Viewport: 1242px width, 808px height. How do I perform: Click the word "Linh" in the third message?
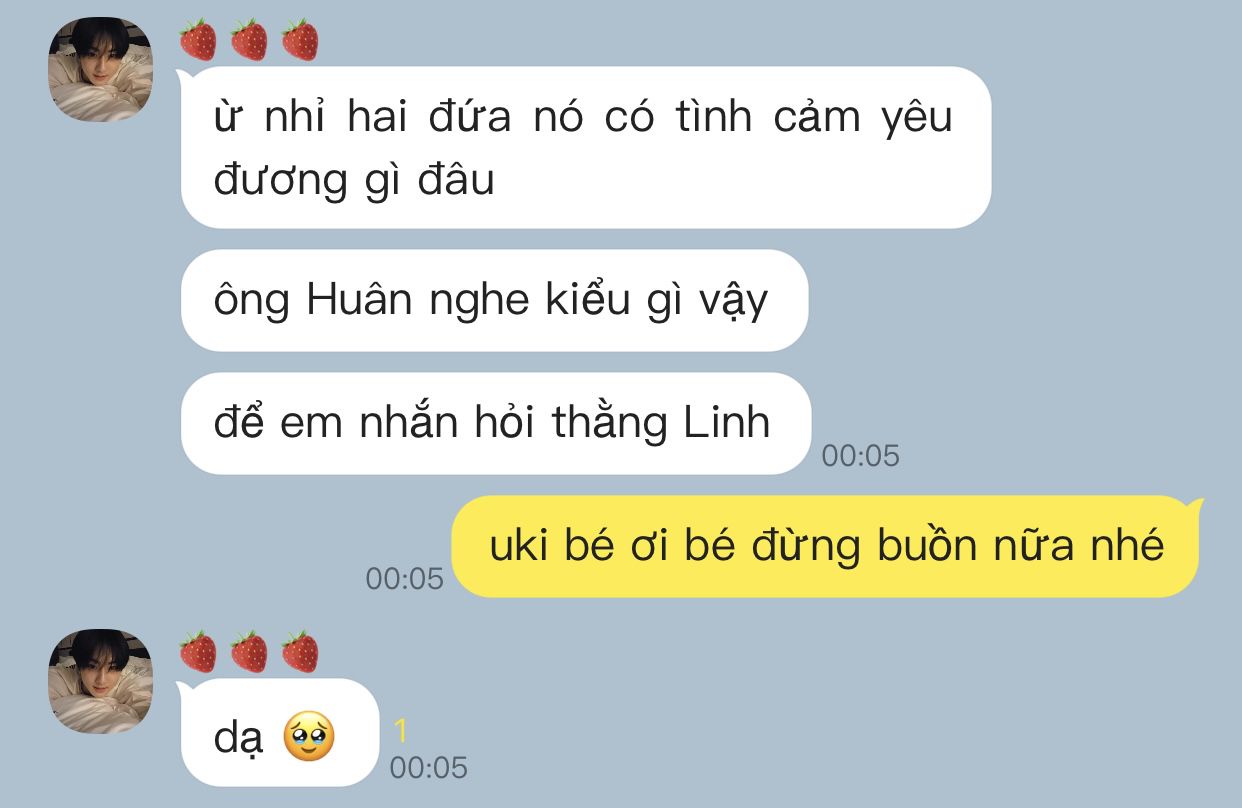point(727,423)
